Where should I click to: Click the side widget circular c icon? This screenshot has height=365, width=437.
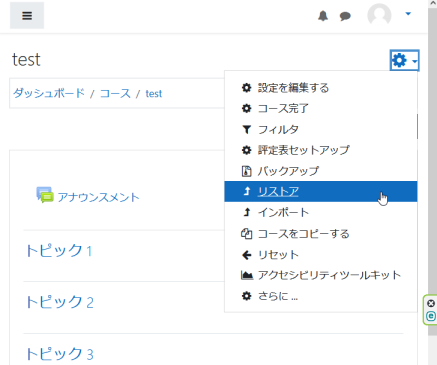point(431,316)
